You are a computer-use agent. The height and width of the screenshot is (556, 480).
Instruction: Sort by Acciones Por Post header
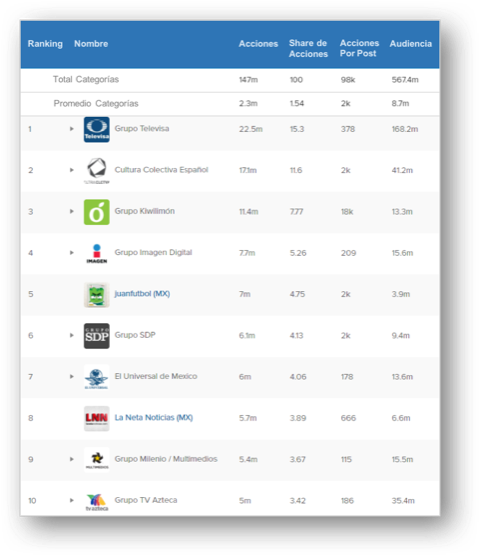(x=359, y=48)
